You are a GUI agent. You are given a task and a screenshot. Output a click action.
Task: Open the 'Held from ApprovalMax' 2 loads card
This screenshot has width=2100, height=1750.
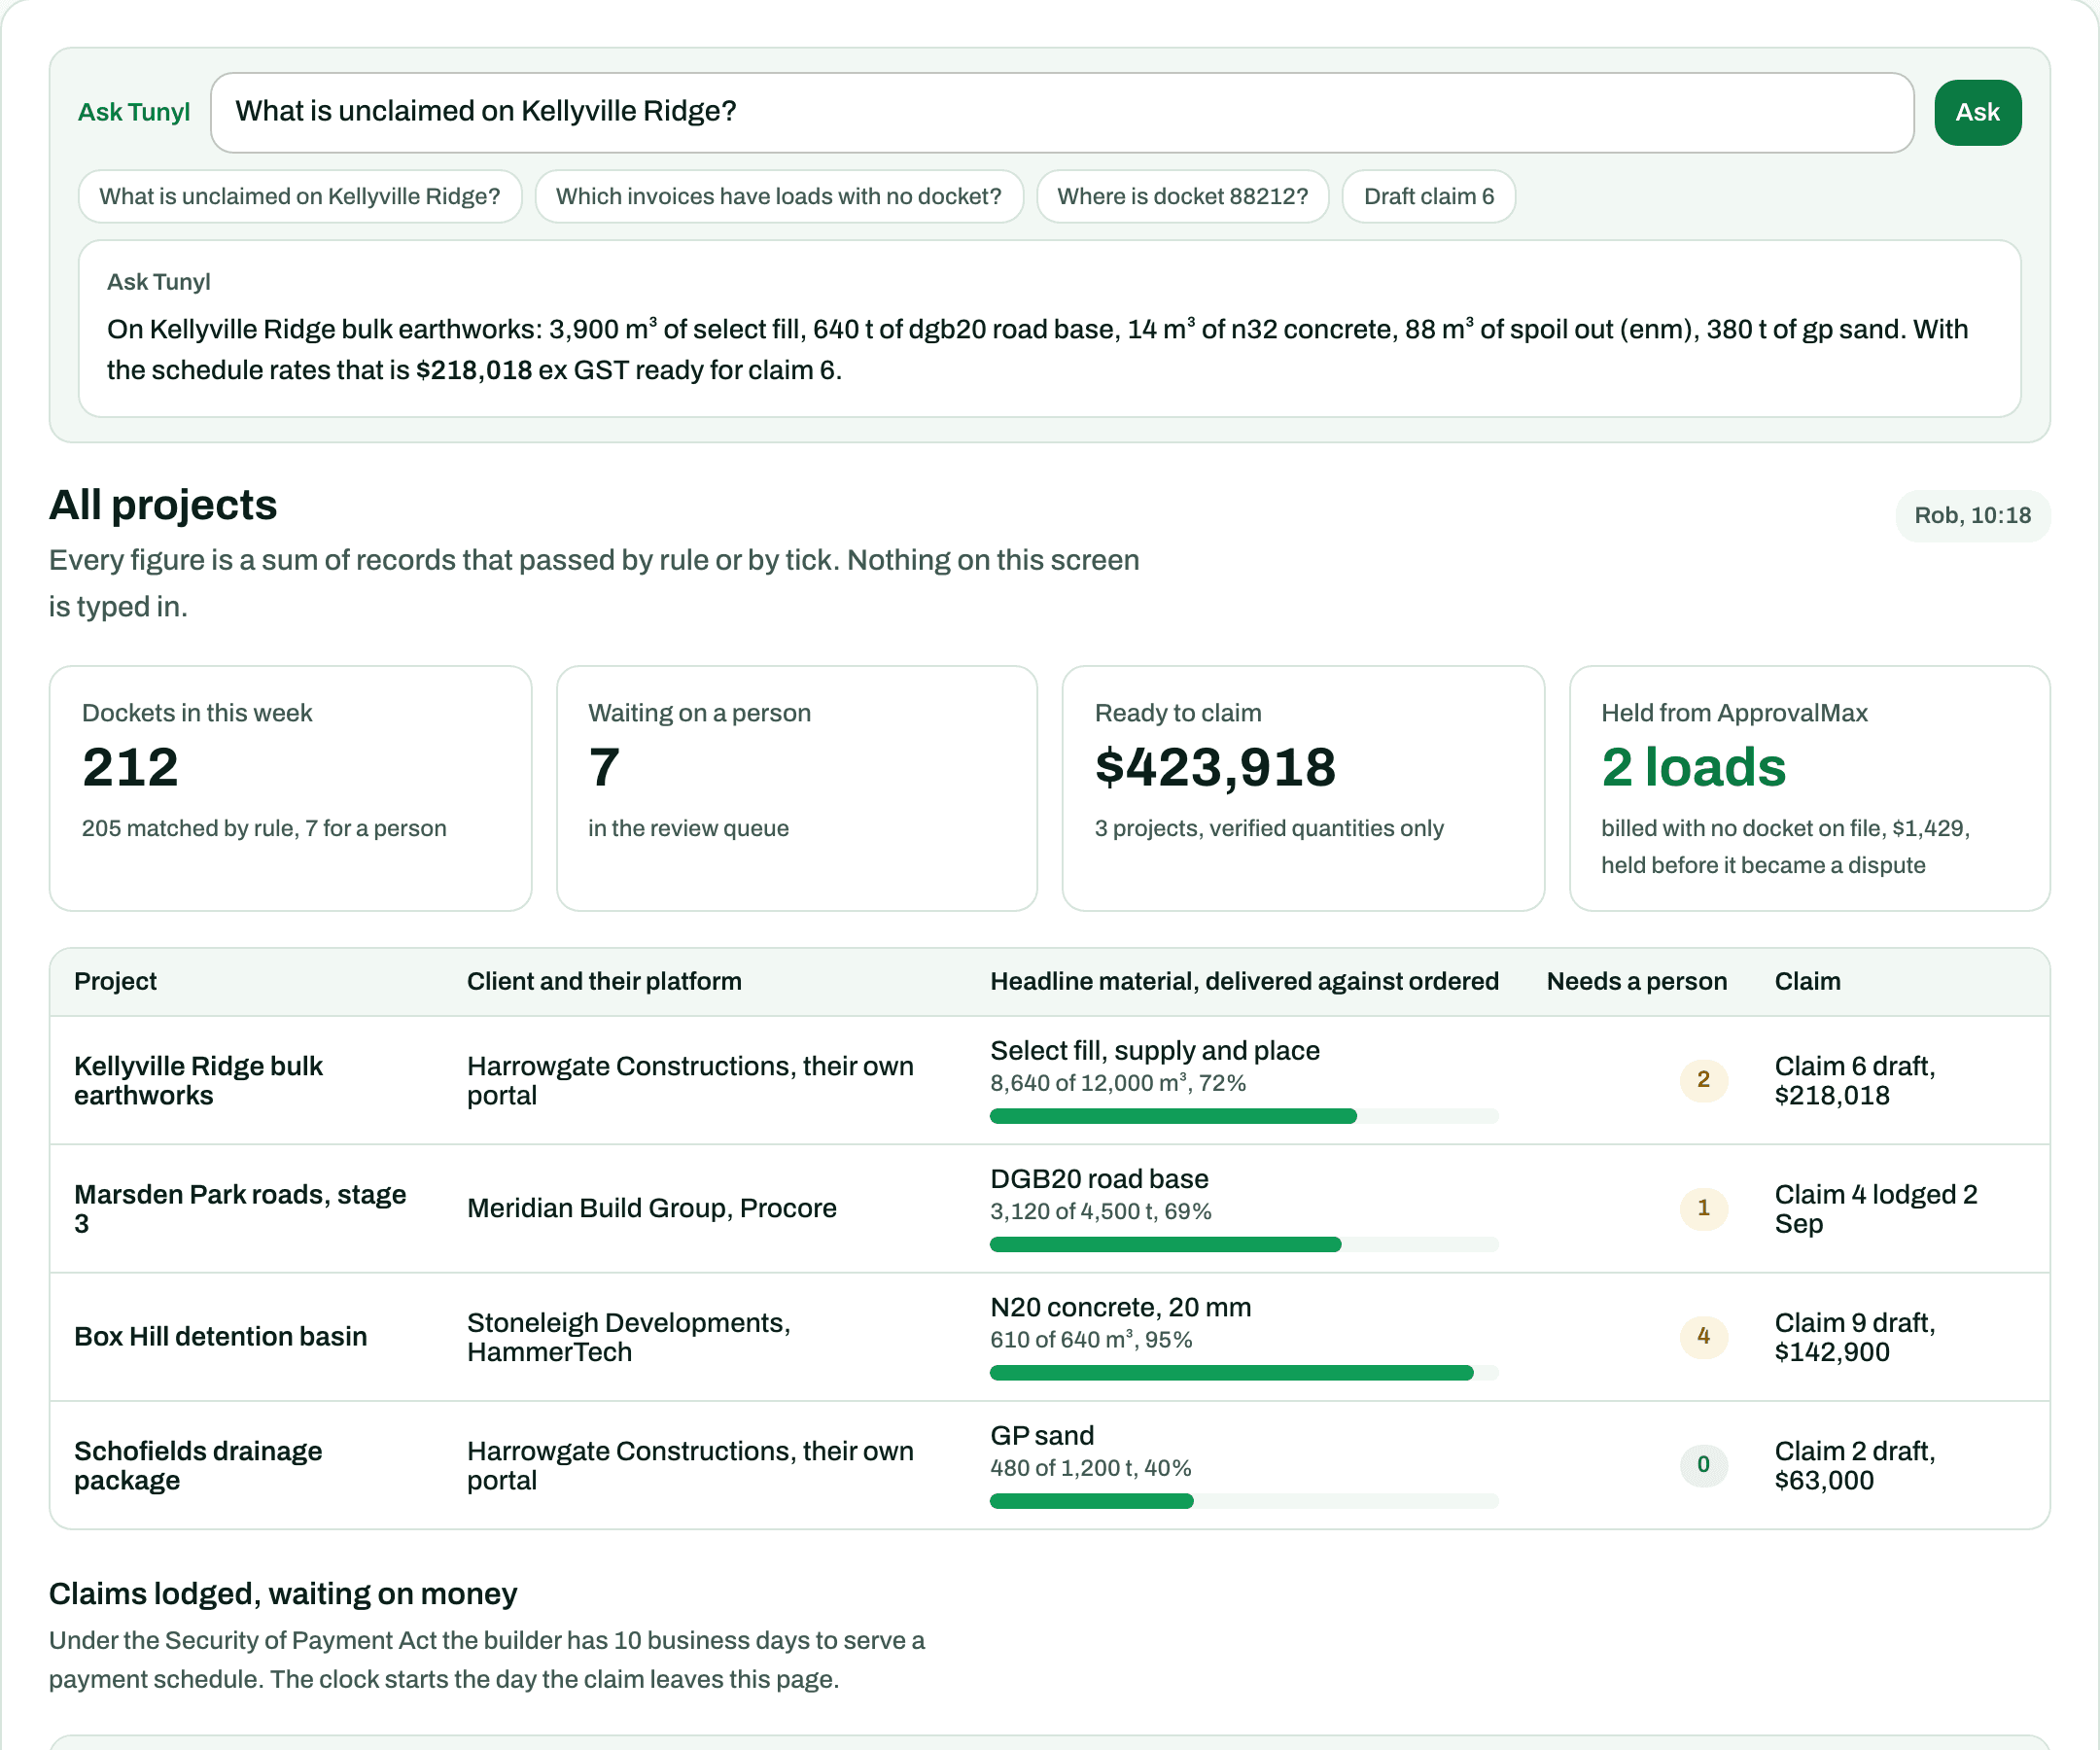1810,788
